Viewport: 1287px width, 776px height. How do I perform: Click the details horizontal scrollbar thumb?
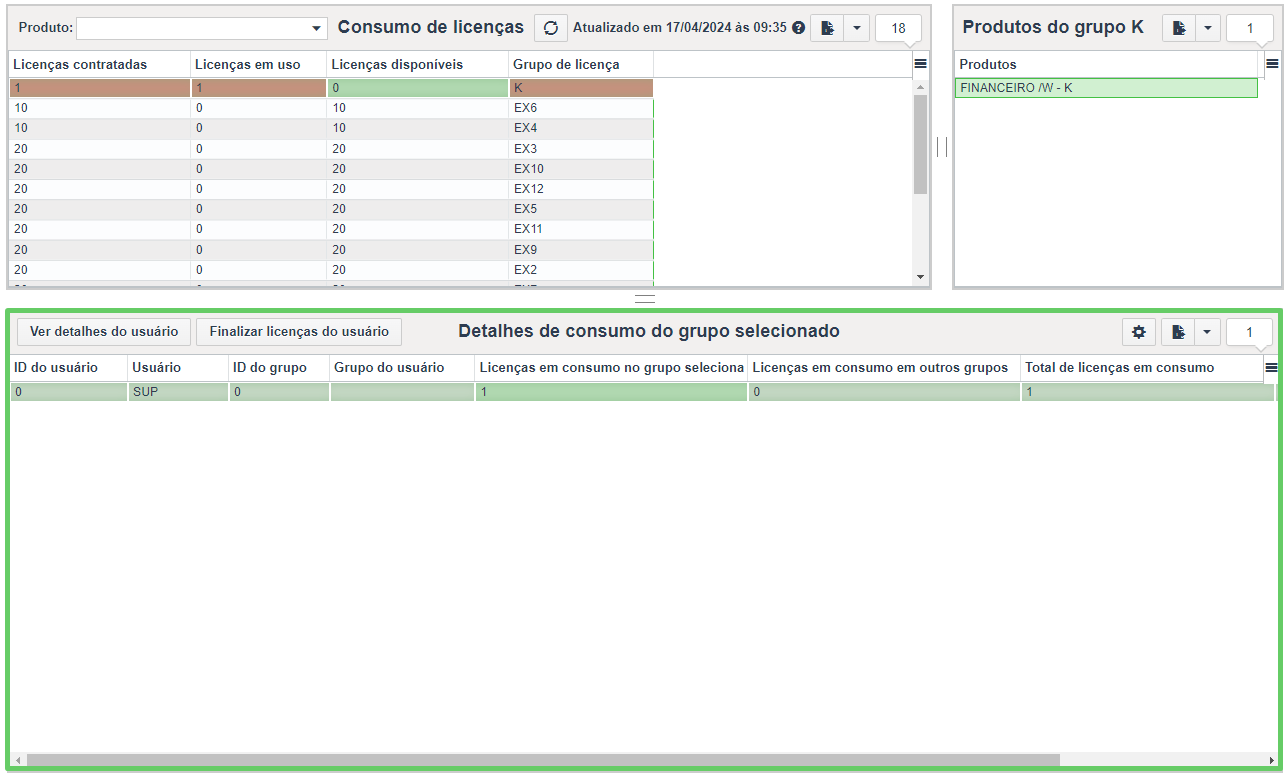pos(542,760)
